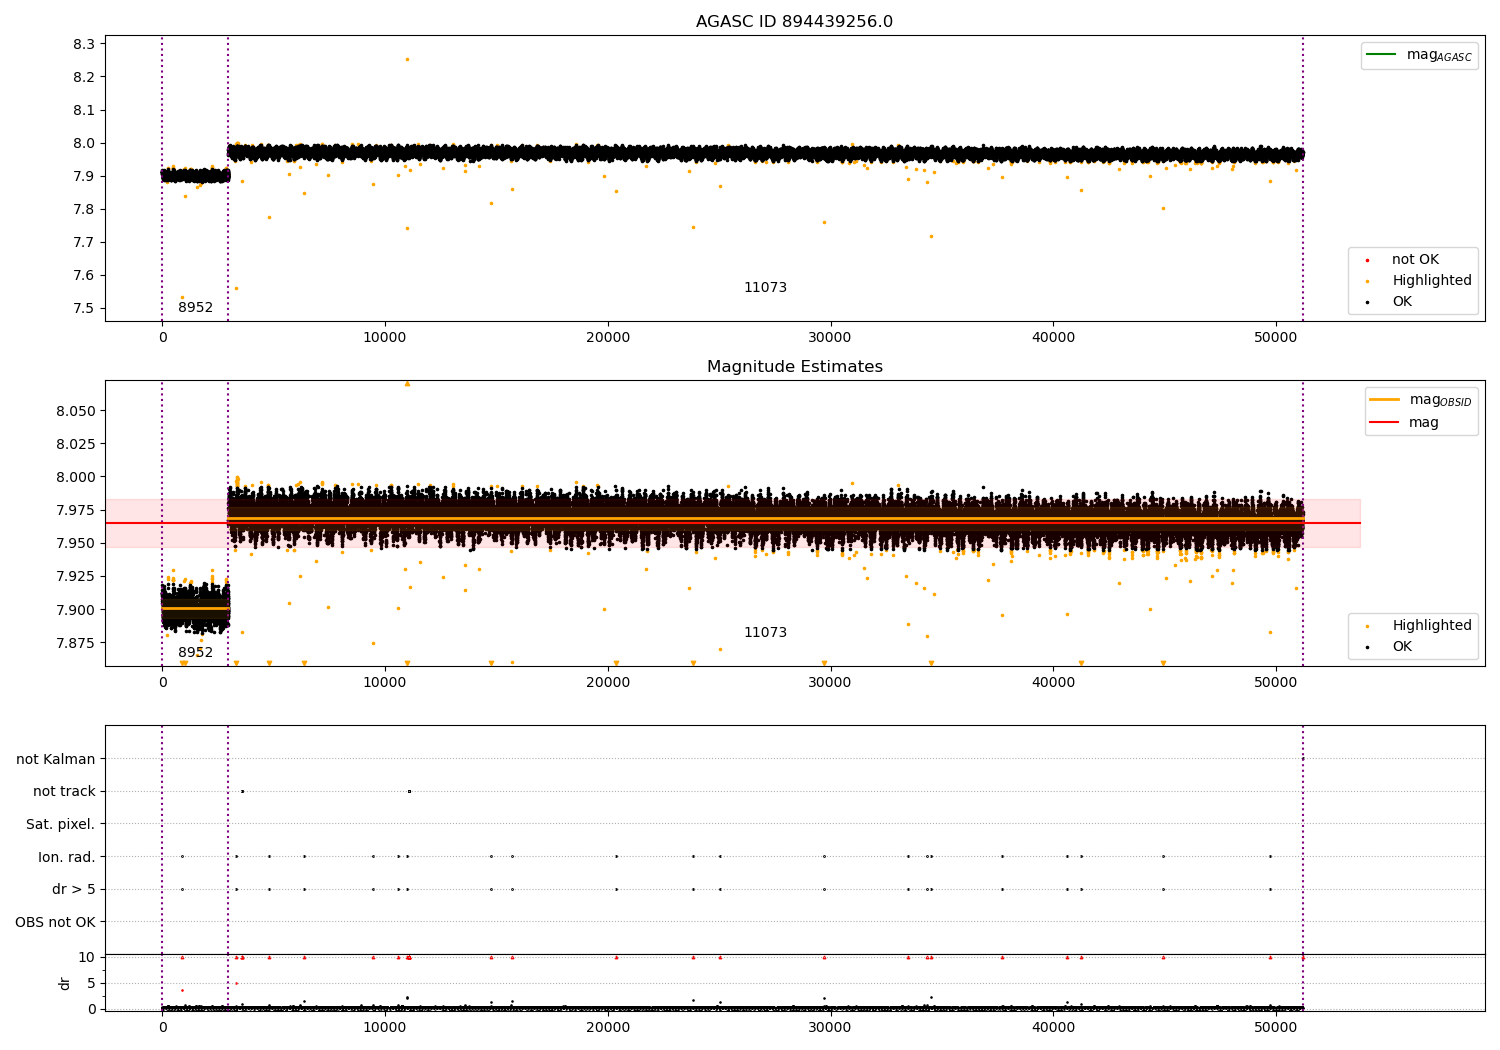Click the 'Sat. pixel.' axis label
The image size is (1500, 1050).
click(61, 824)
